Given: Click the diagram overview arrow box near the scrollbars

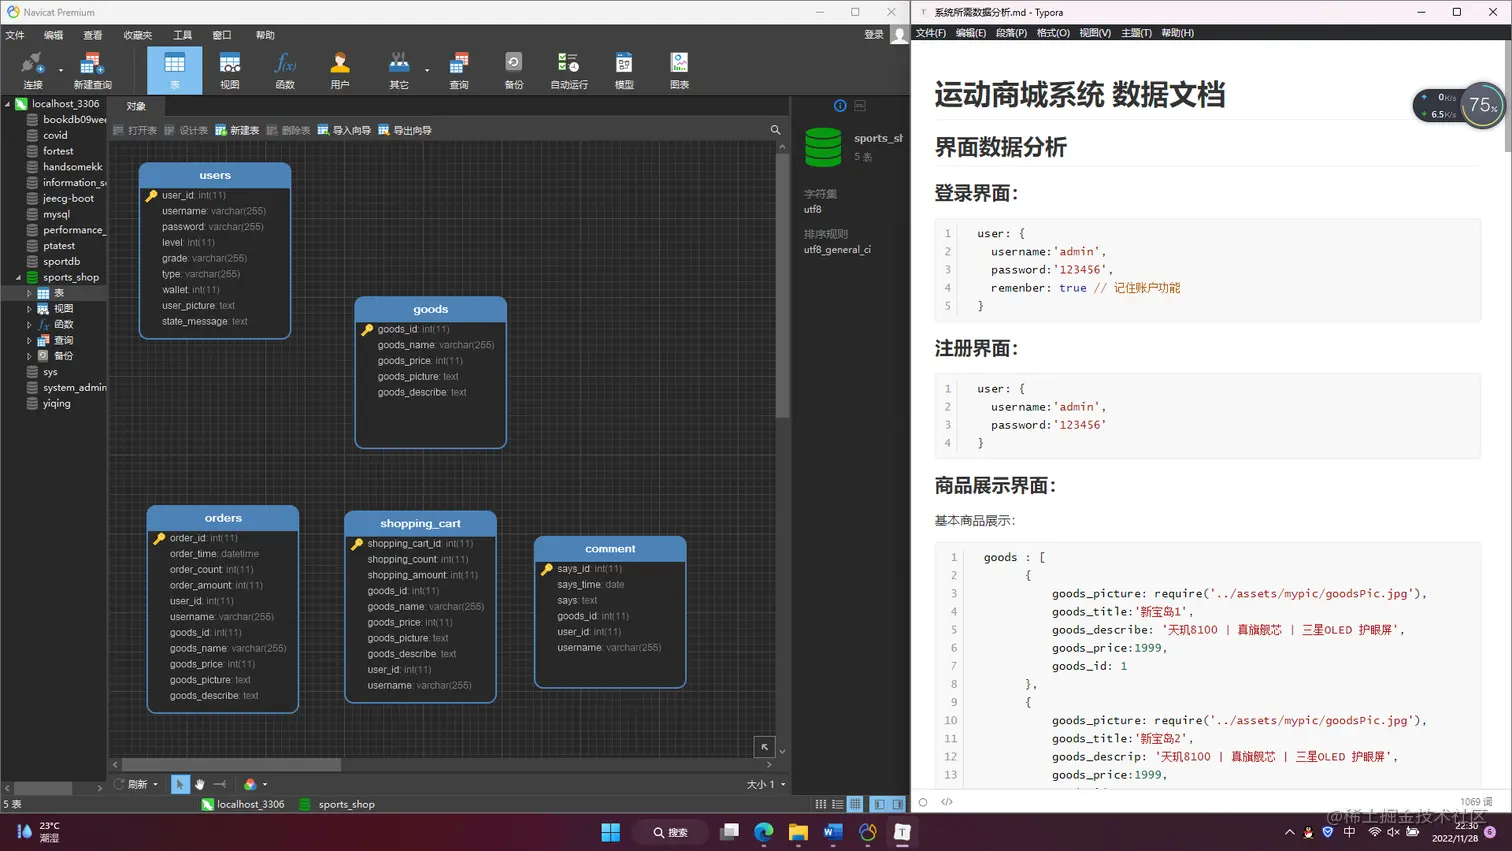Looking at the screenshot, I should (764, 747).
